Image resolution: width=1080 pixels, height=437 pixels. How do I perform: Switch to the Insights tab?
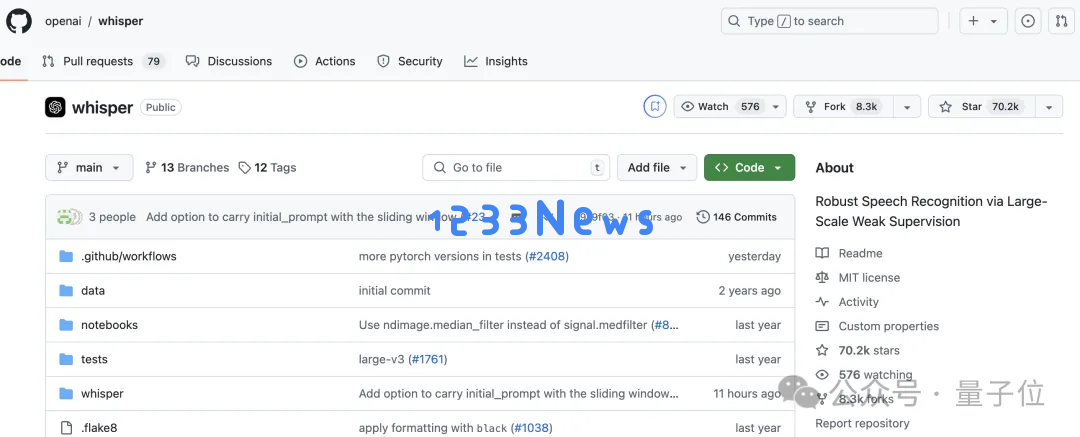(x=496, y=61)
